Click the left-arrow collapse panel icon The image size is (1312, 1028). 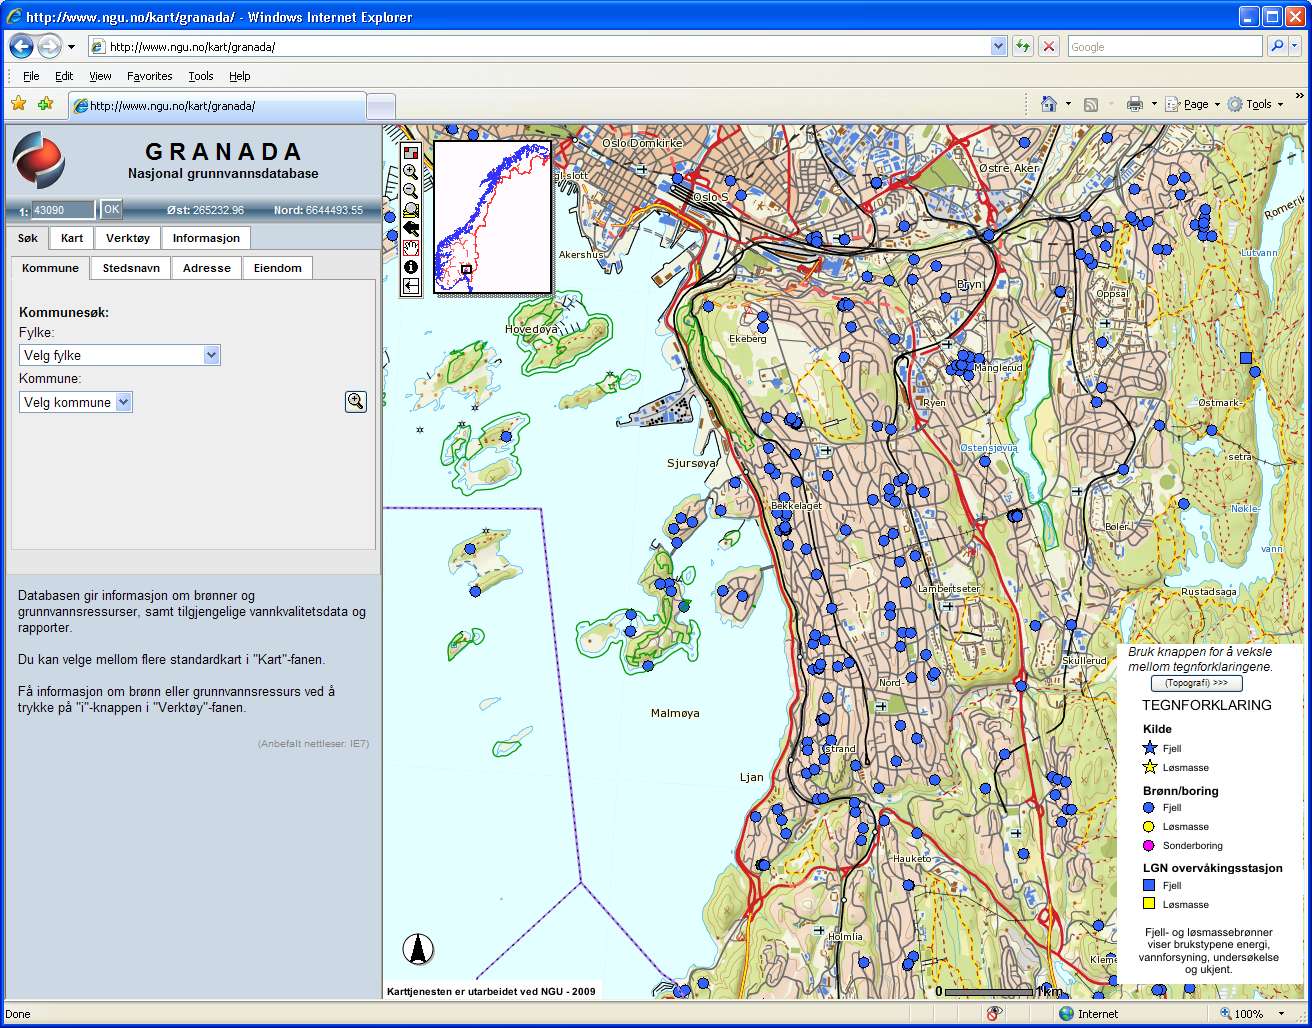pyautogui.click(x=410, y=286)
